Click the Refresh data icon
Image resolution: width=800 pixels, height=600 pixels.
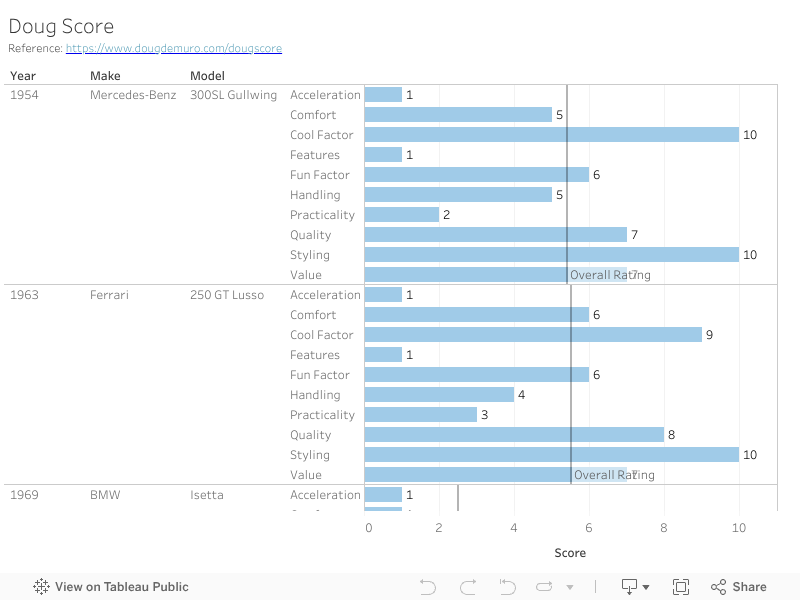pos(544,587)
